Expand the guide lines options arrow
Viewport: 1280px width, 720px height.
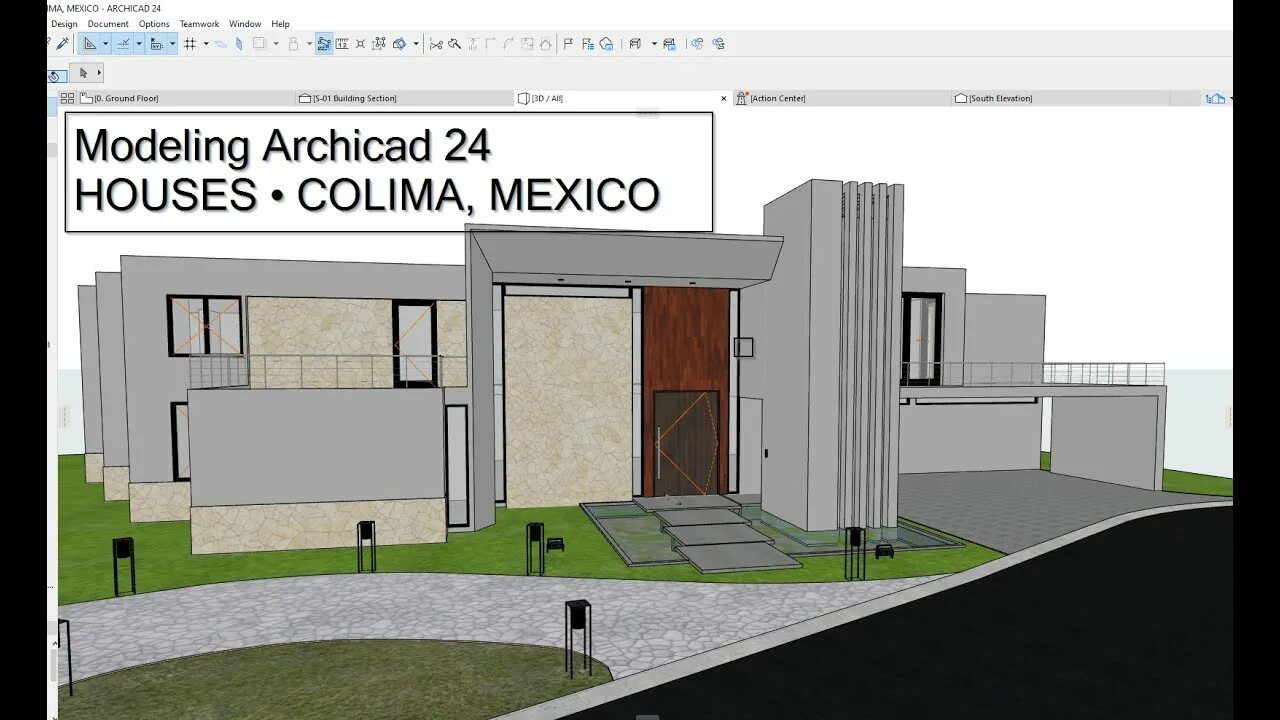pos(105,43)
